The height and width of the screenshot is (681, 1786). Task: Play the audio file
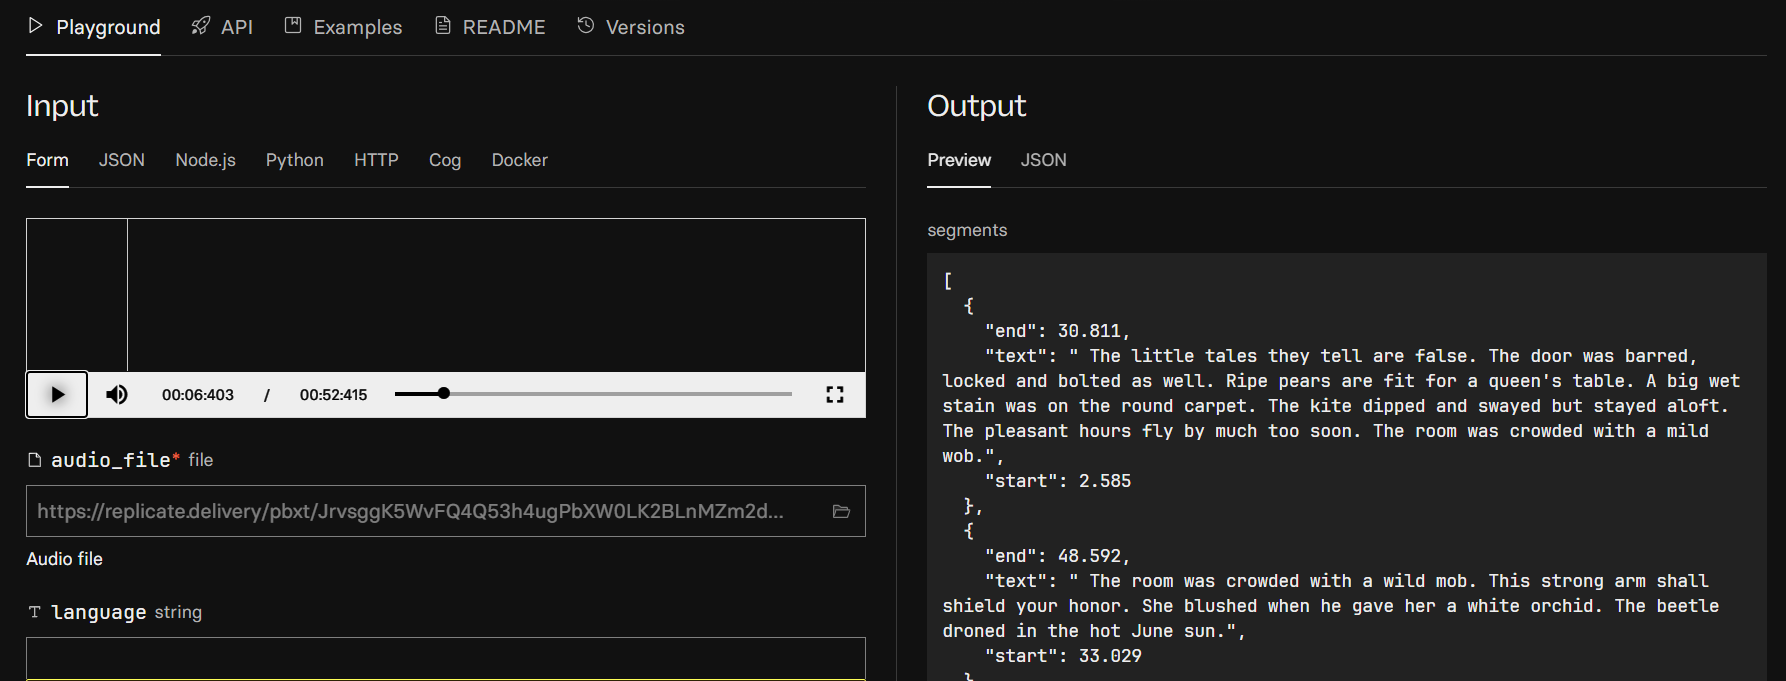click(x=57, y=394)
